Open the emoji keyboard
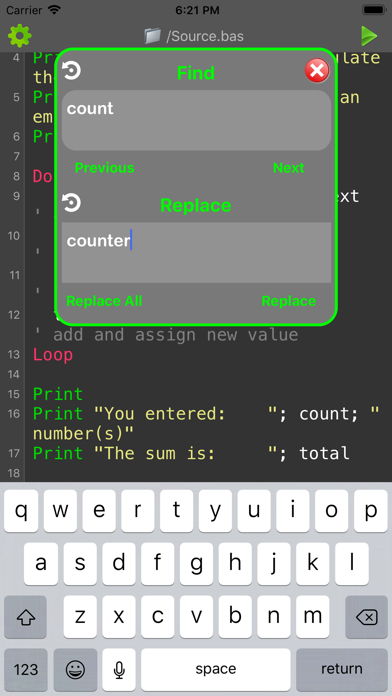The height and width of the screenshot is (696, 392). coord(75,669)
